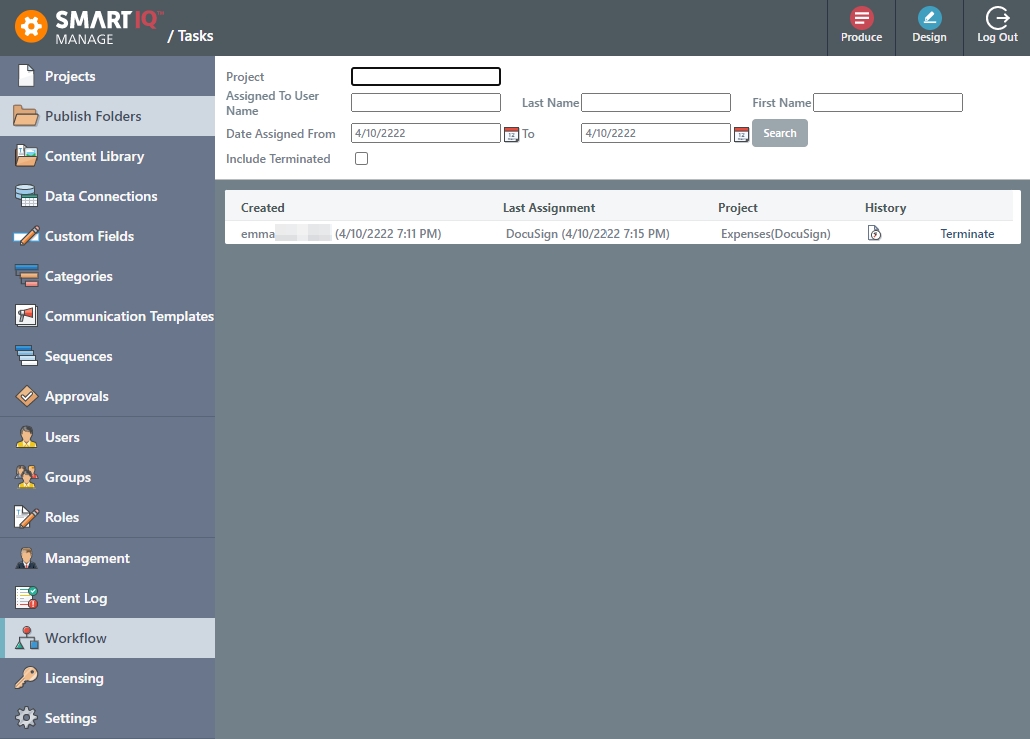1030x739 pixels.
Task: Enable the Include Terminated checkbox
Action: [x=361, y=158]
